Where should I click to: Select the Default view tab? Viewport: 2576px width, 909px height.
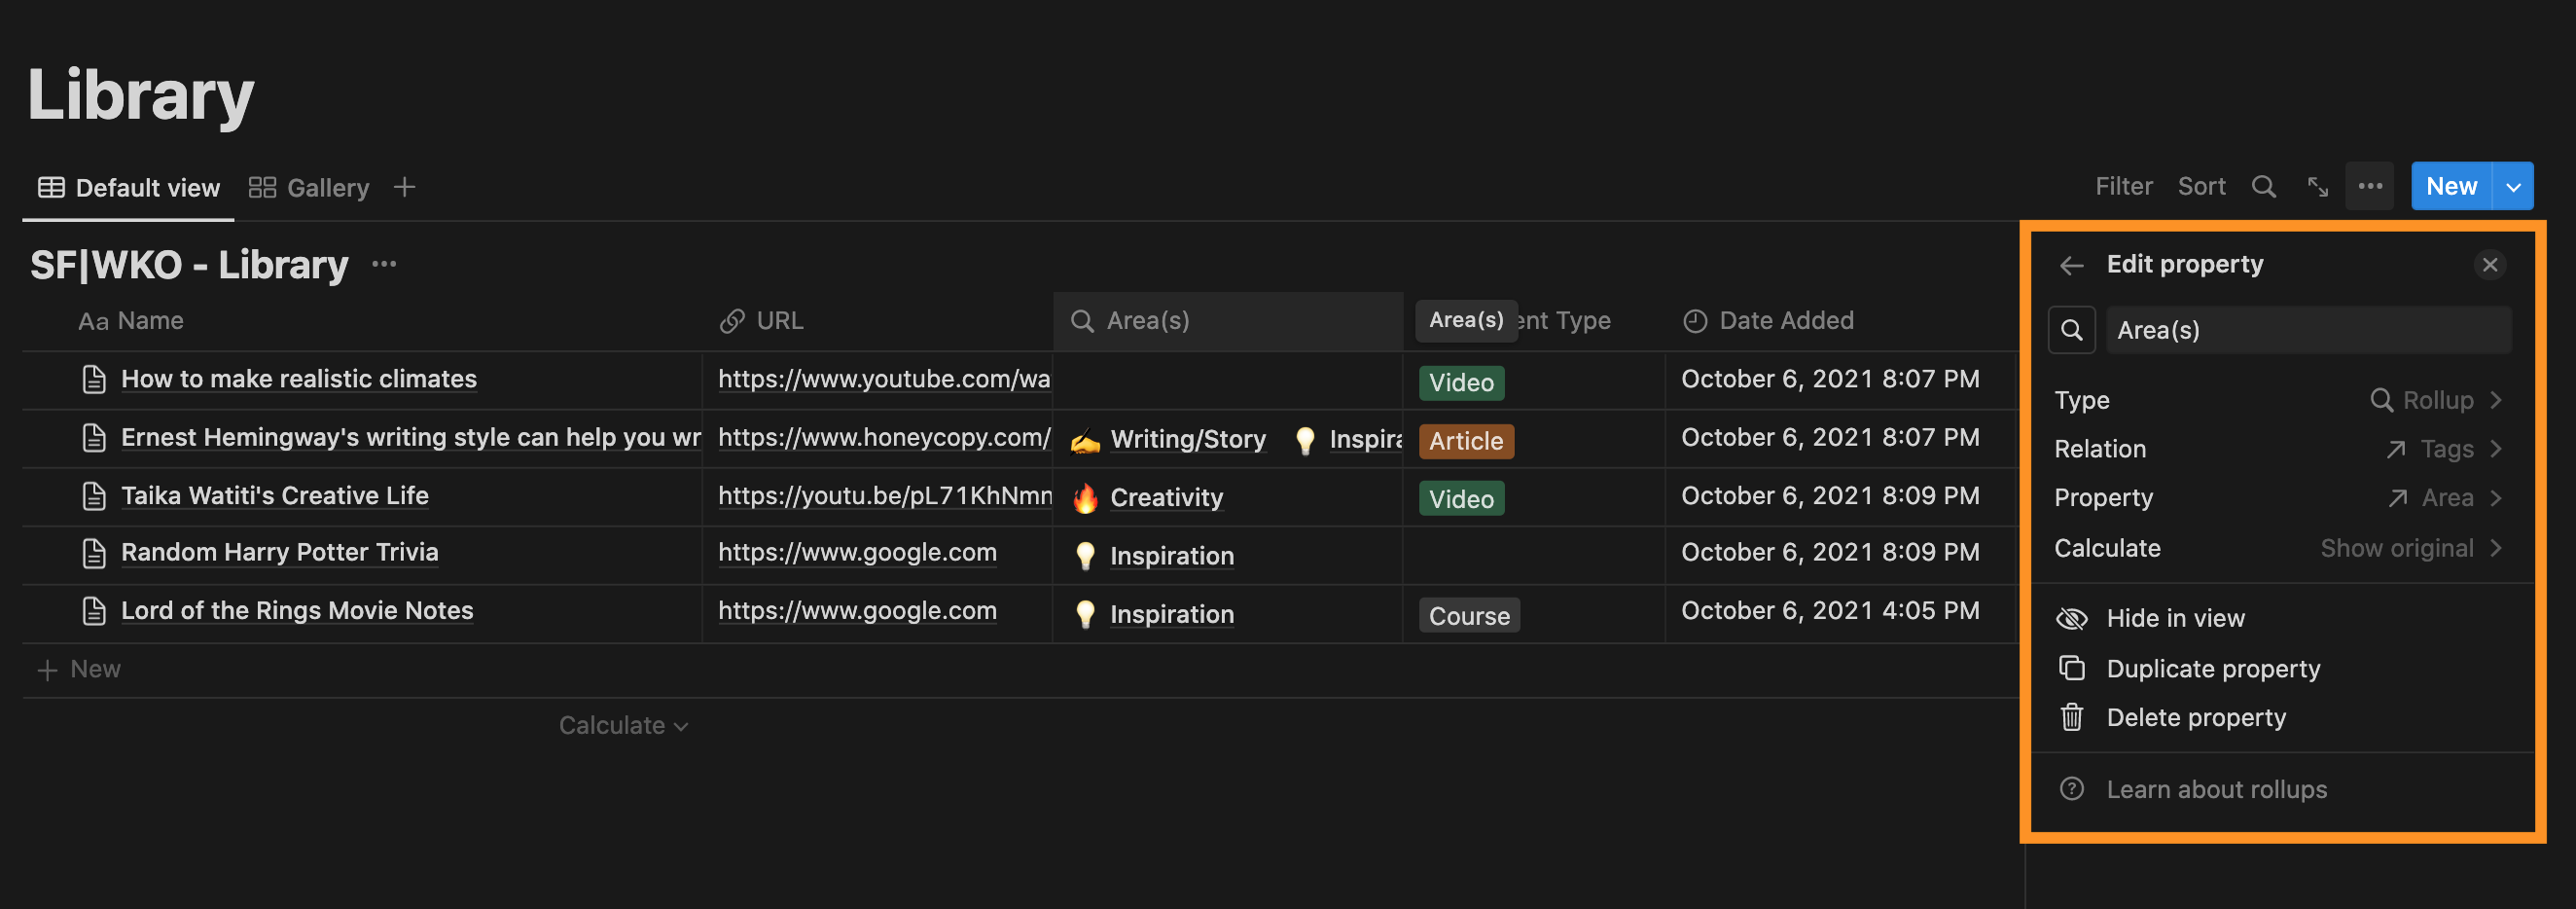click(147, 187)
